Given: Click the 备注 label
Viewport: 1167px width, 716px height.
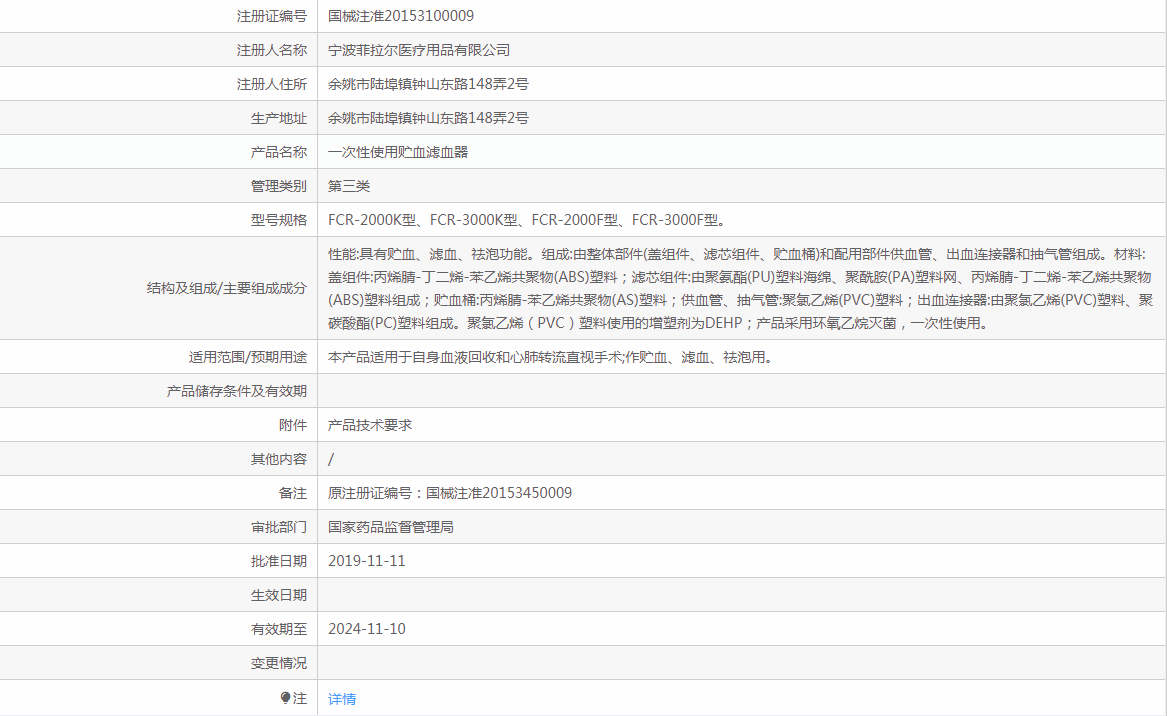Looking at the screenshot, I should pyautogui.click(x=292, y=493).
